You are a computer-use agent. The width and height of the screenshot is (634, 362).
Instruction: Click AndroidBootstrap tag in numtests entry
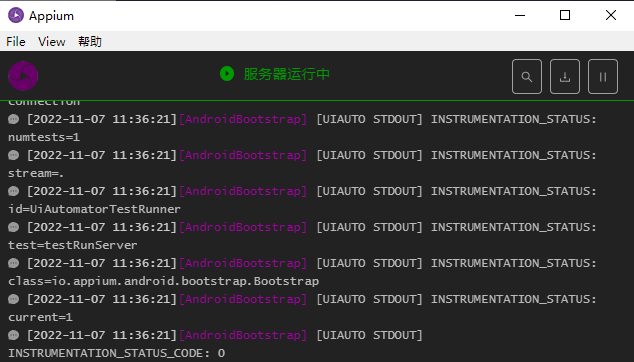(x=243, y=119)
